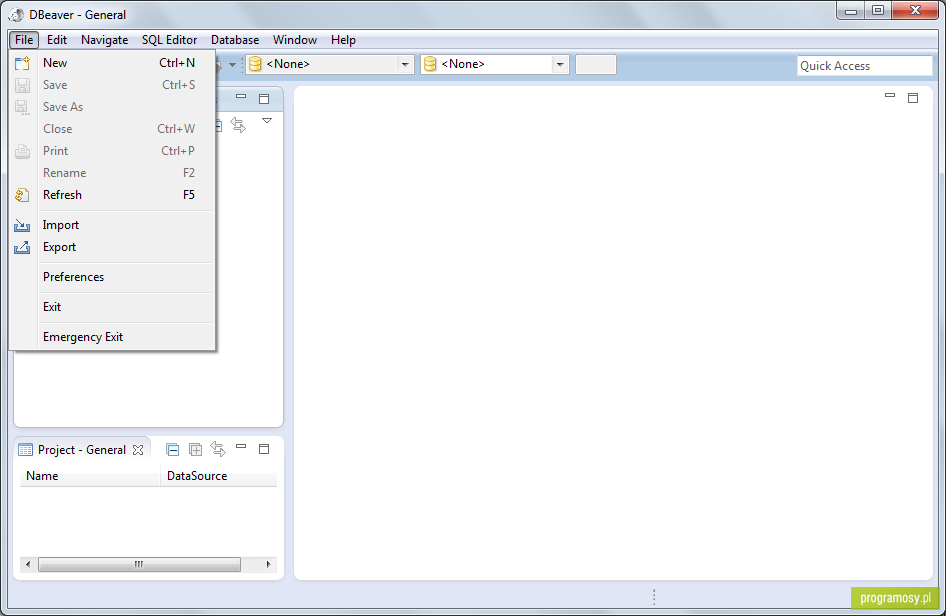
Task: Open the File menu
Action: (24, 40)
